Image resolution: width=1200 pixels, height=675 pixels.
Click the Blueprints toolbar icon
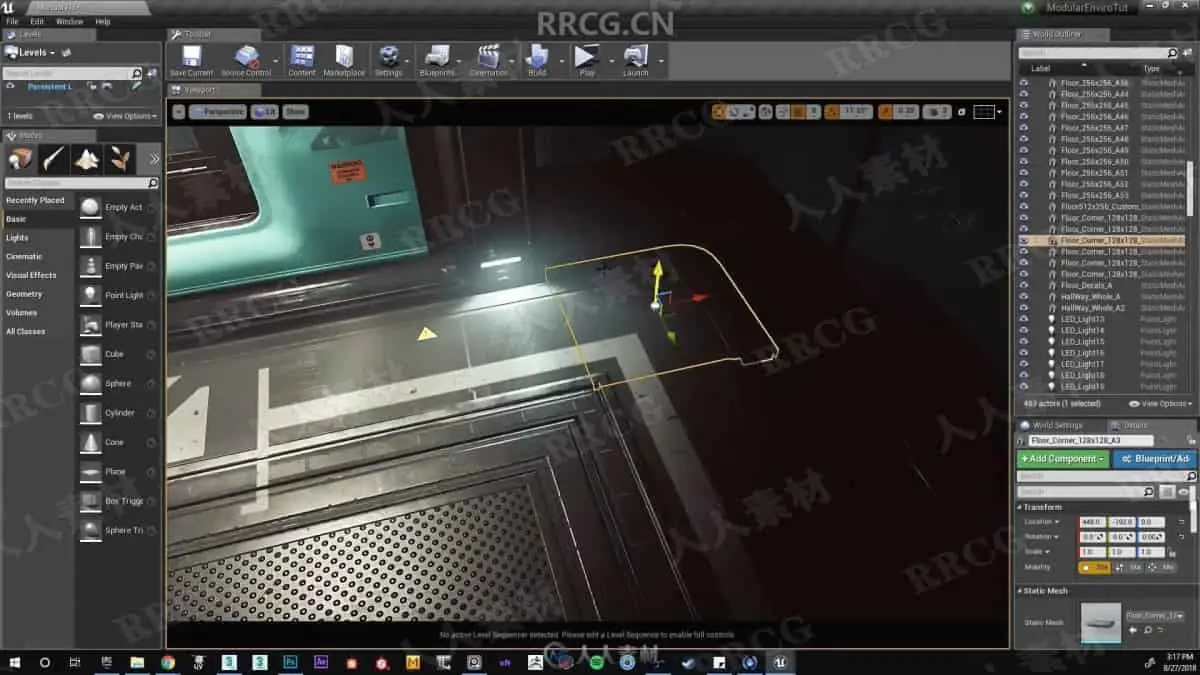click(x=437, y=61)
